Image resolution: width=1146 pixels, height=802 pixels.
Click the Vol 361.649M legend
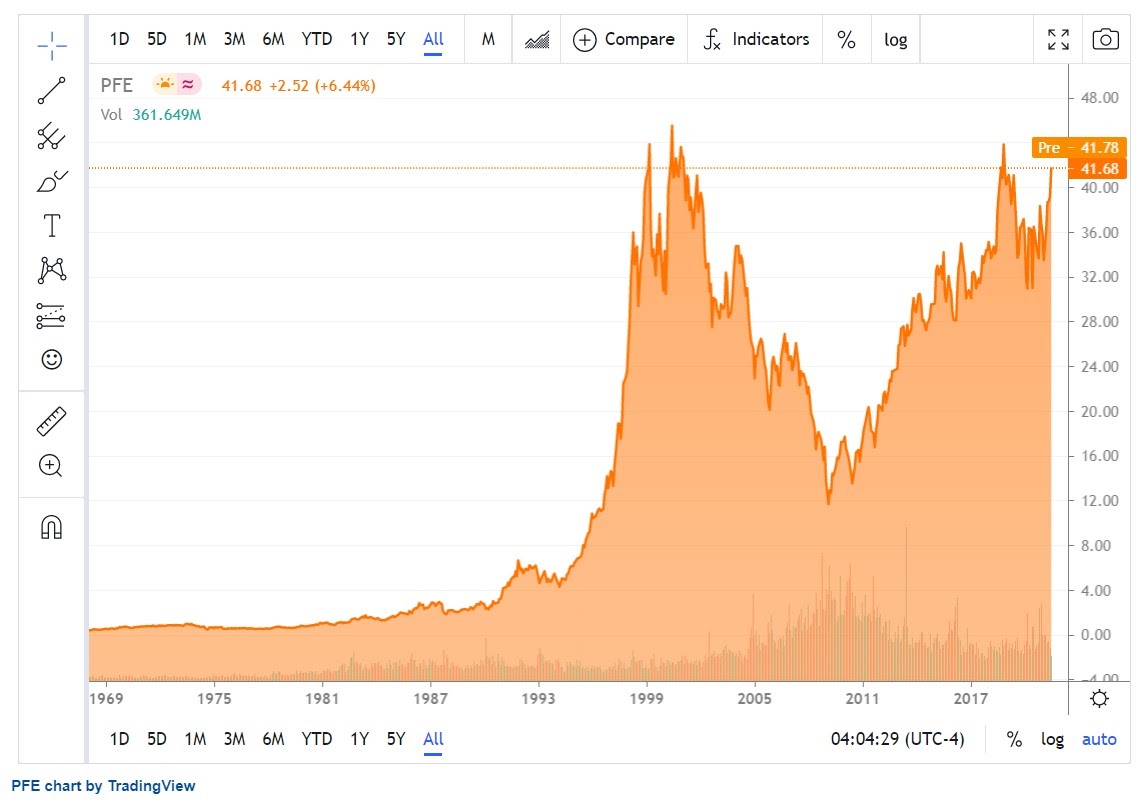(151, 115)
